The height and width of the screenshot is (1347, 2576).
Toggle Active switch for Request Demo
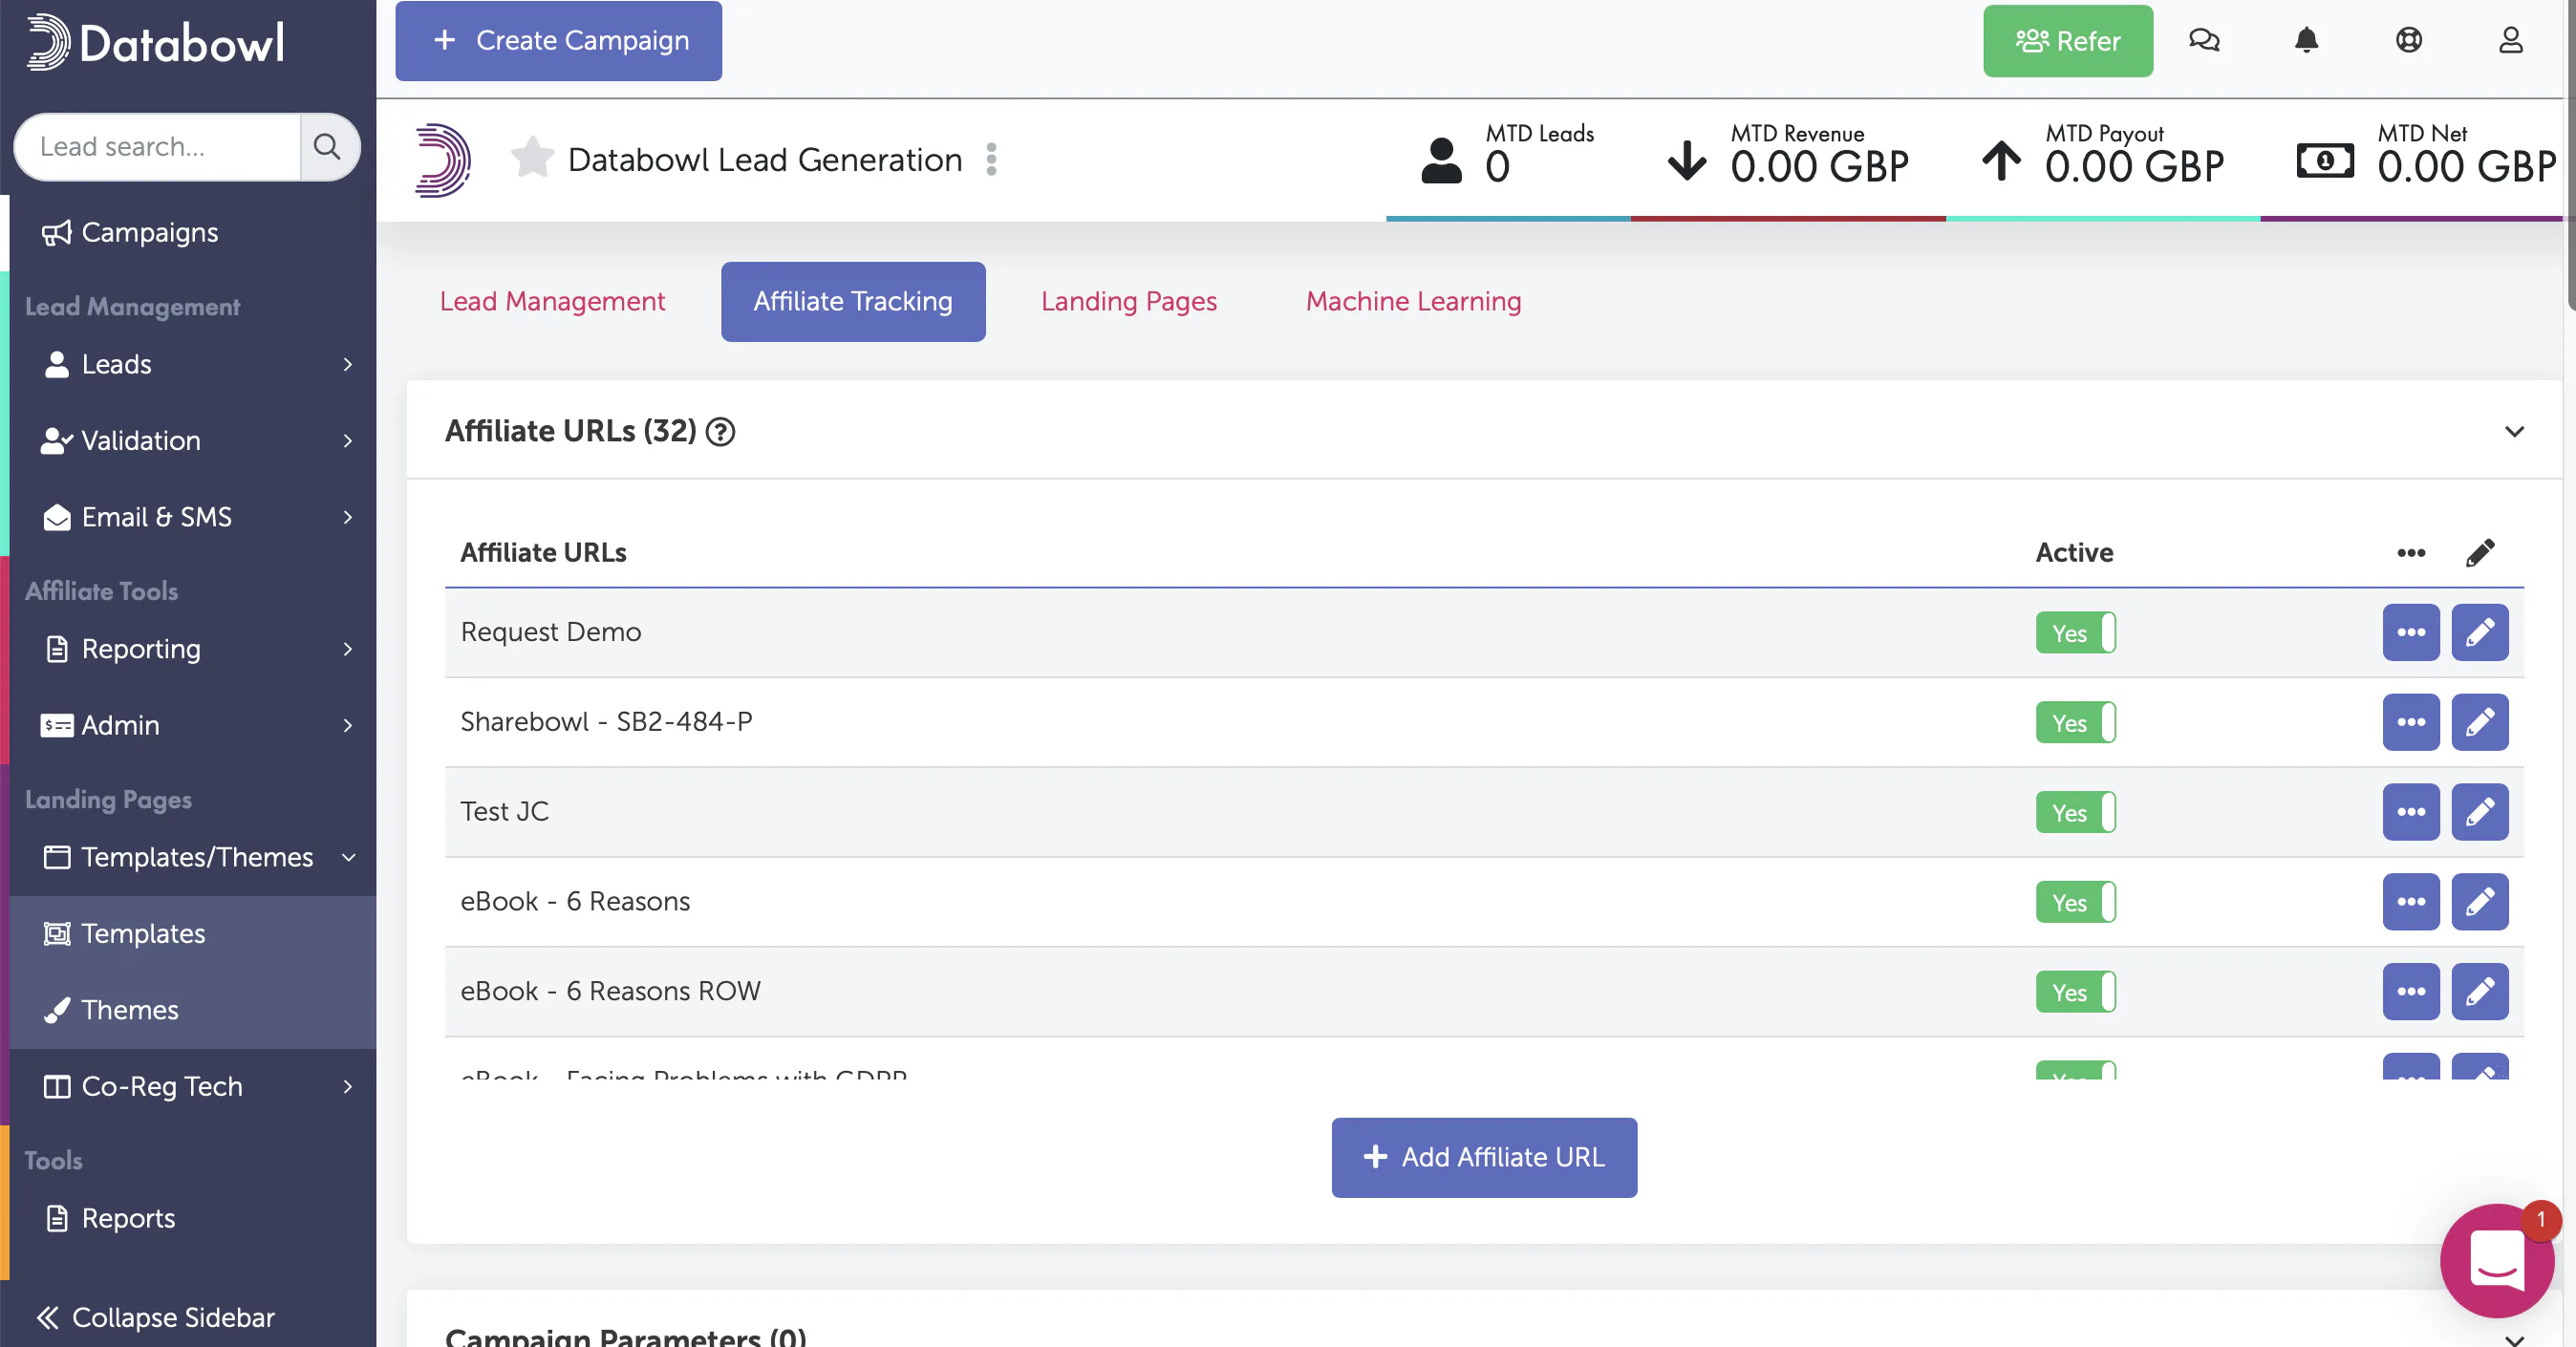click(x=2076, y=633)
